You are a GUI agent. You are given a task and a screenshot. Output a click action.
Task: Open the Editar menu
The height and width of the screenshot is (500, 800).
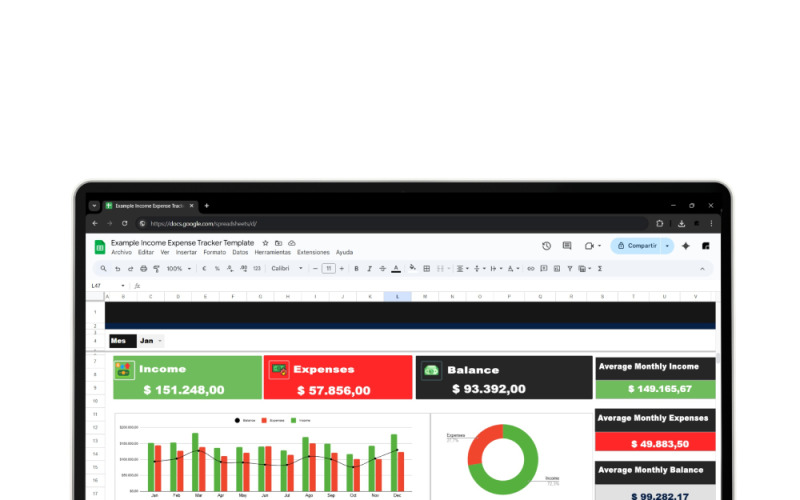(146, 253)
